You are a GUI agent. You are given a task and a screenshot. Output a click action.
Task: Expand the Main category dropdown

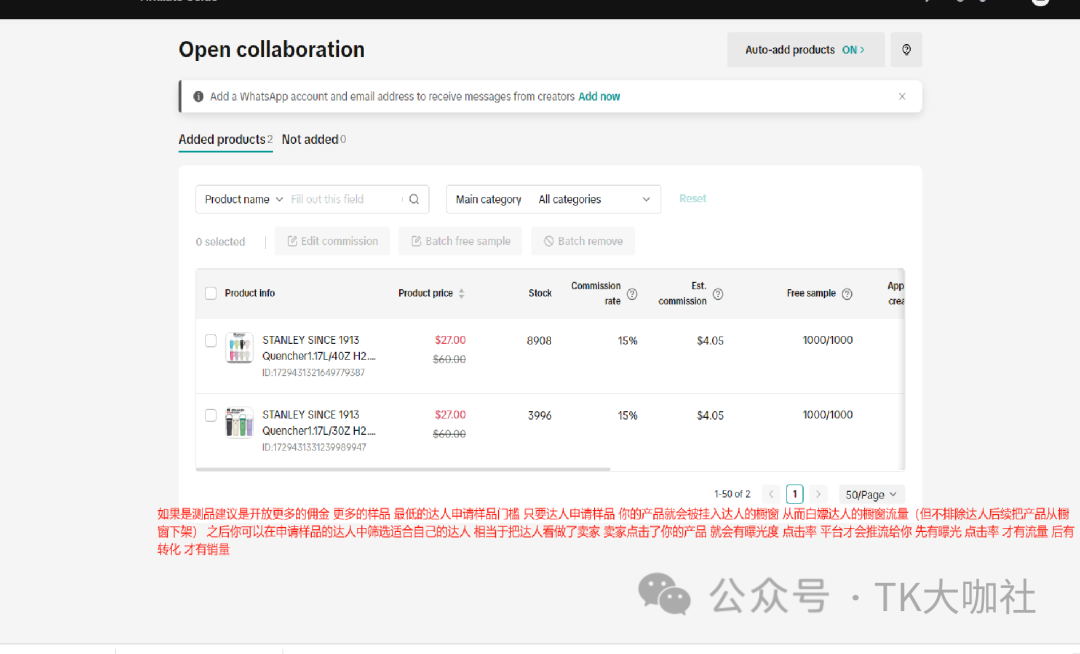tap(553, 200)
